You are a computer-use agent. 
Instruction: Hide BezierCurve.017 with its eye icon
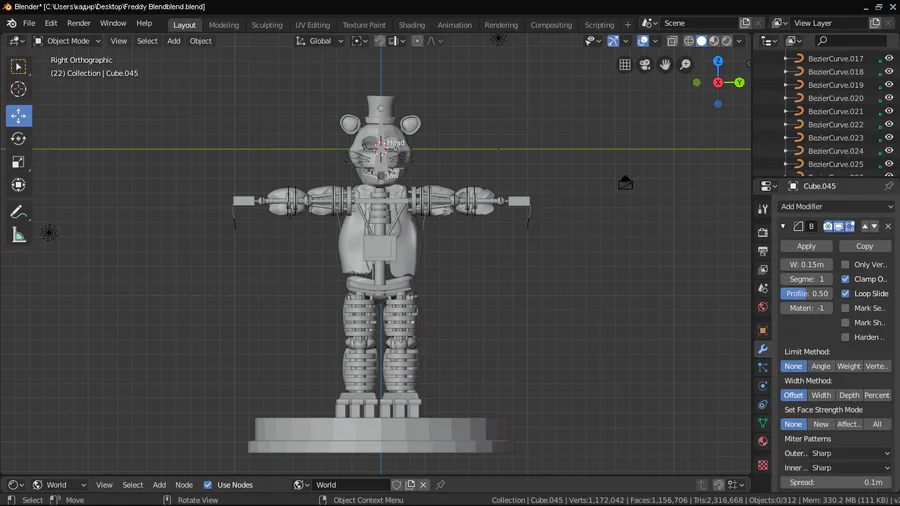(x=889, y=58)
